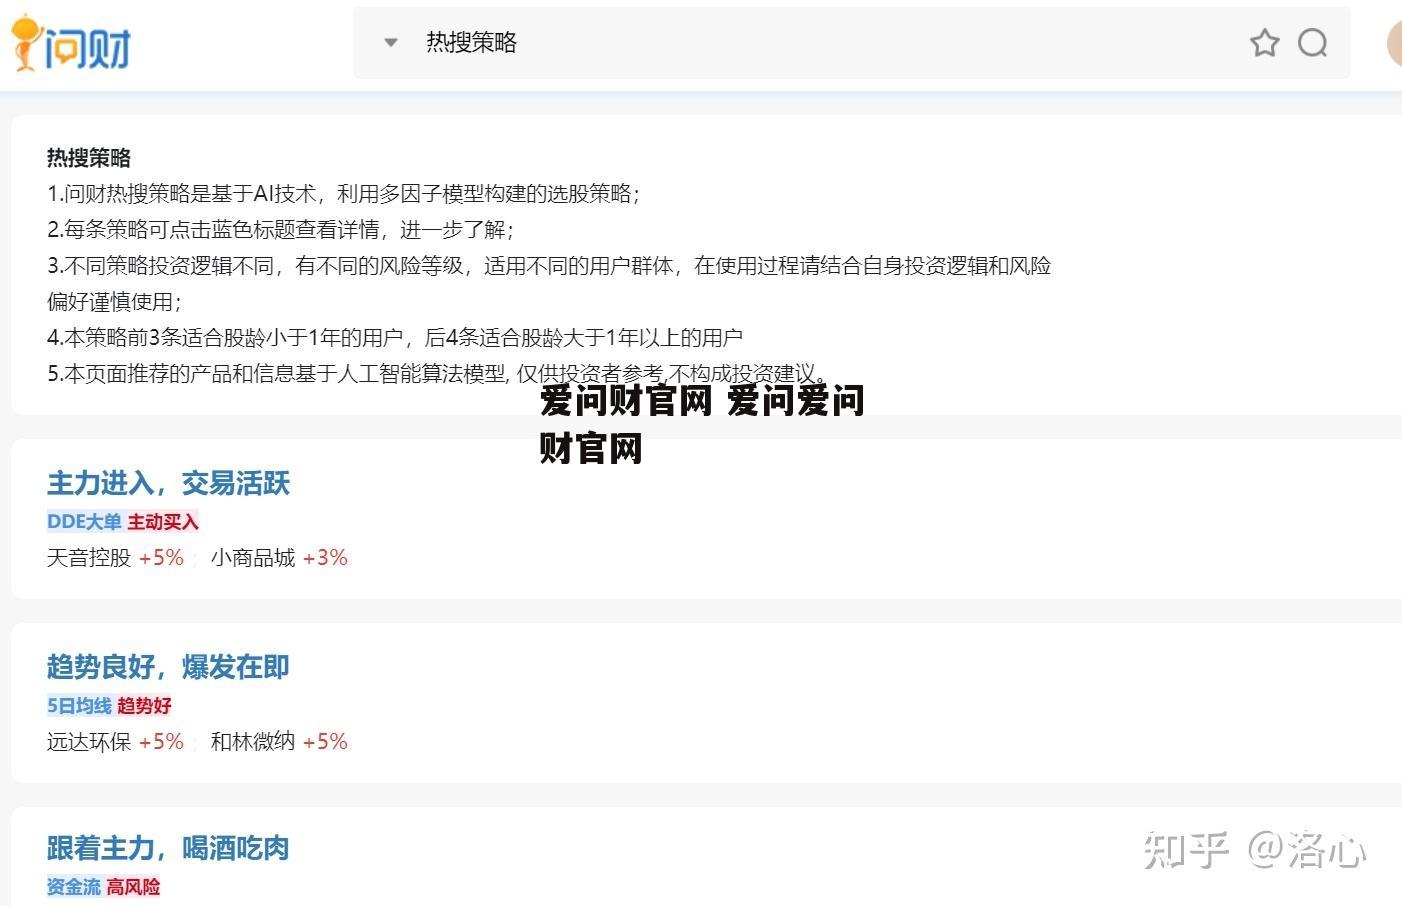
Task: Open stock 和林微纳
Action: click(x=253, y=742)
